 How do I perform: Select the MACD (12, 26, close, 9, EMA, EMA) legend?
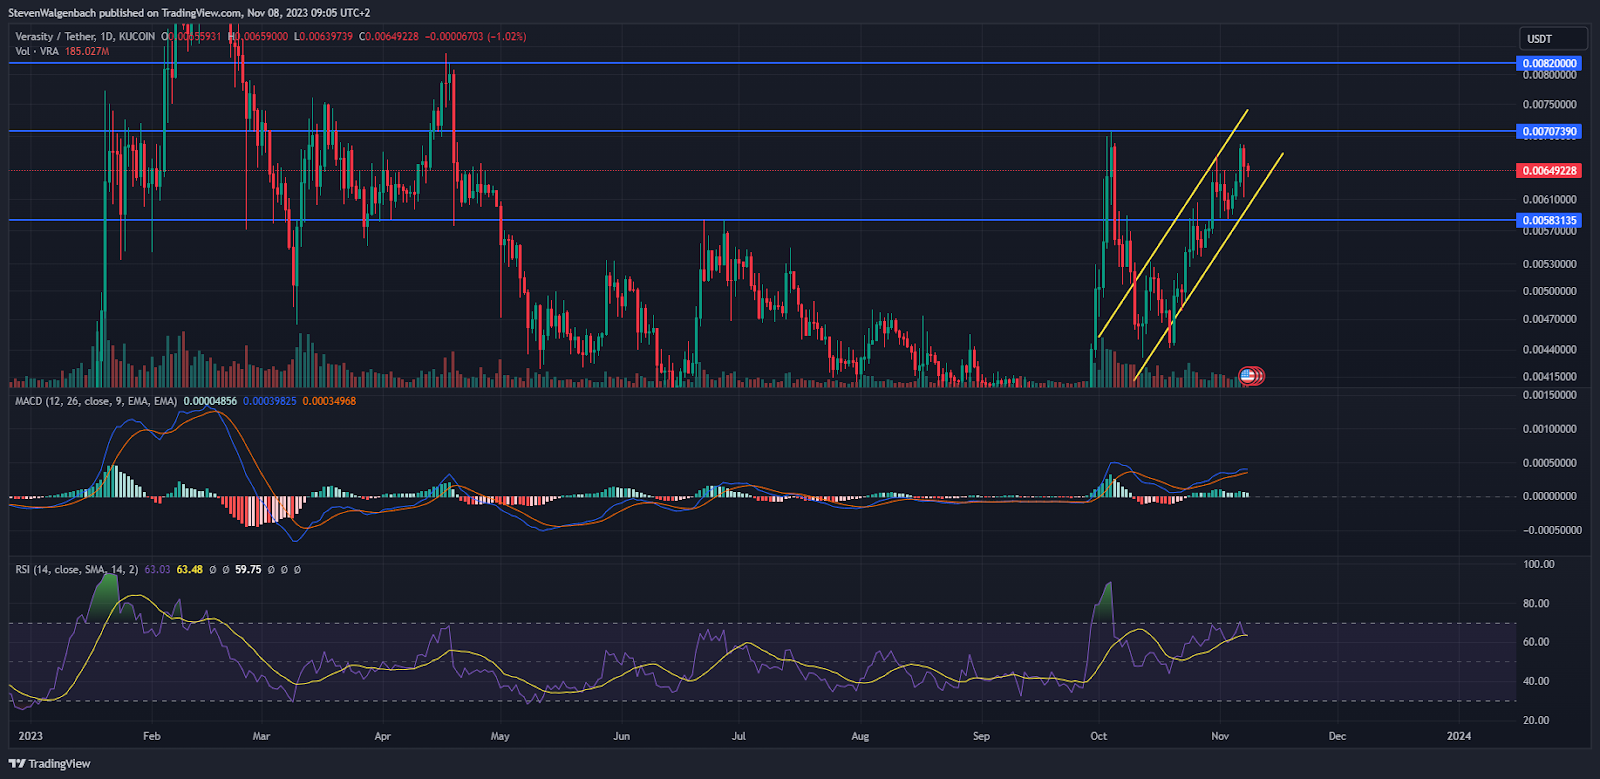[96, 401]
